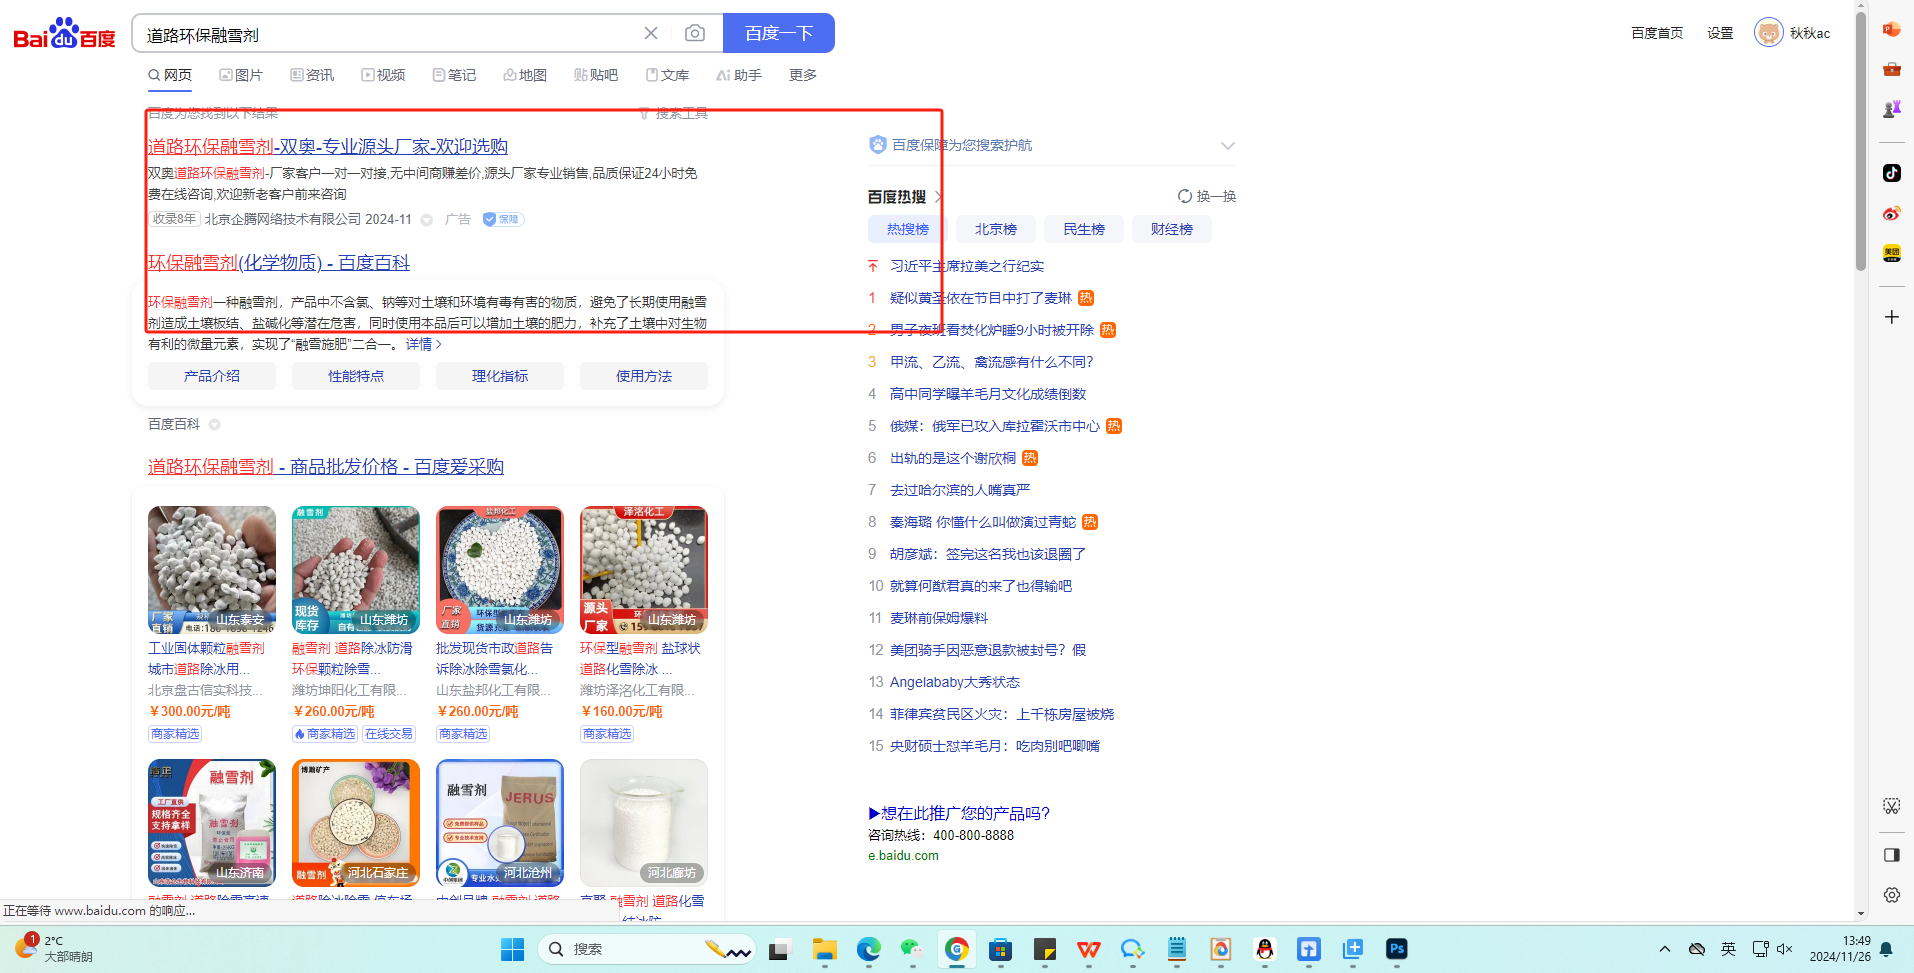
Task: Launch Microsoft Edge from the taskbar
Action: [868, 949]
